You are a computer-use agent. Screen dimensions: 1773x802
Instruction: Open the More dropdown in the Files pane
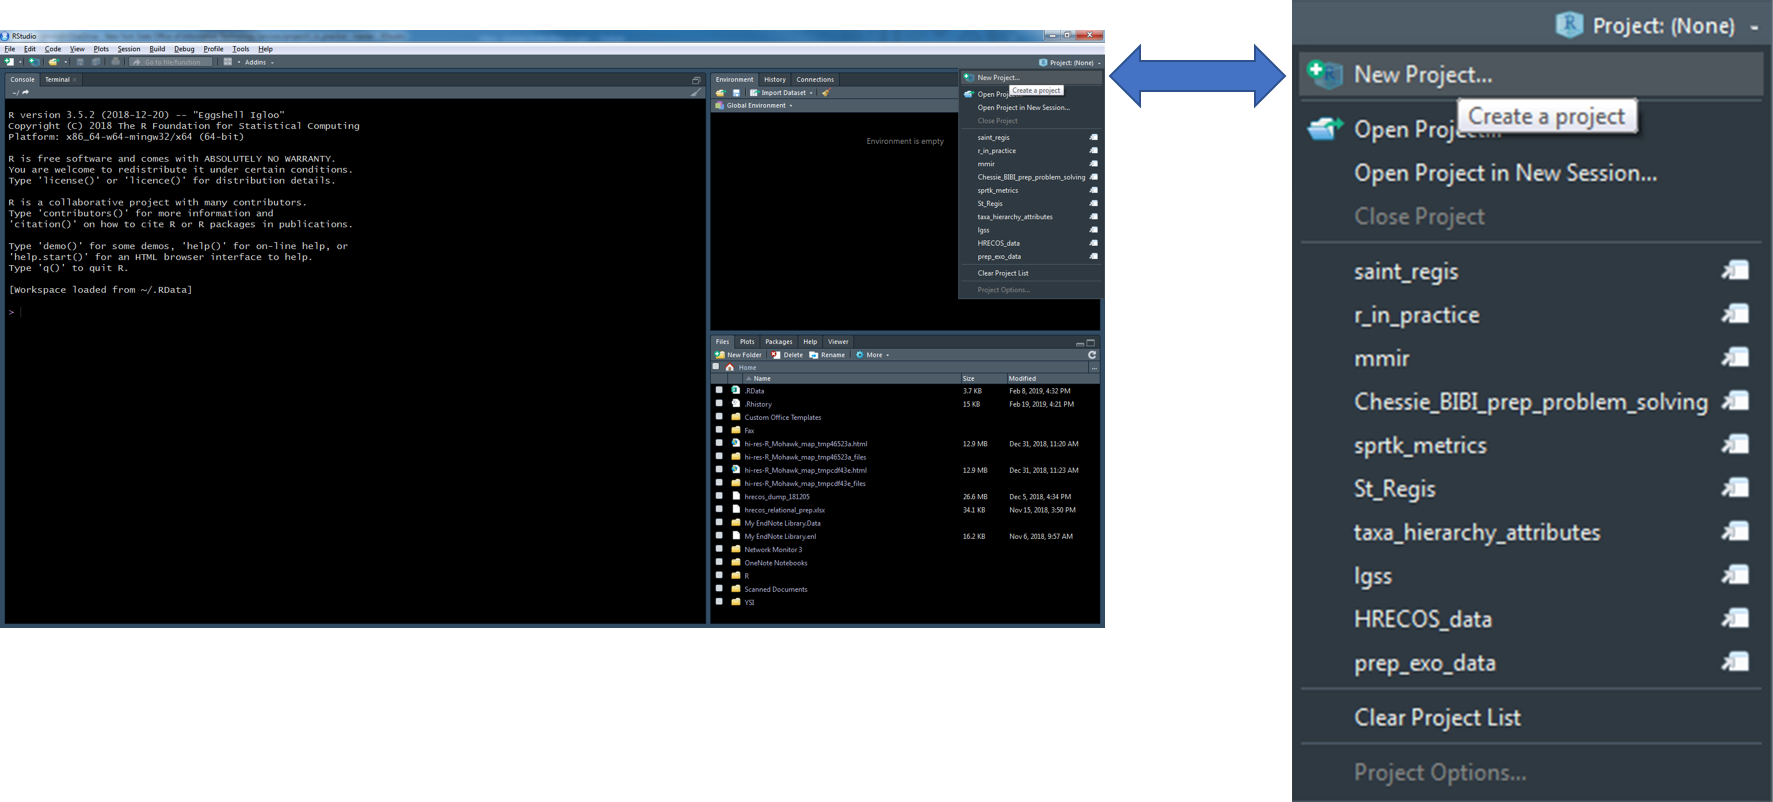coord(872,355)
